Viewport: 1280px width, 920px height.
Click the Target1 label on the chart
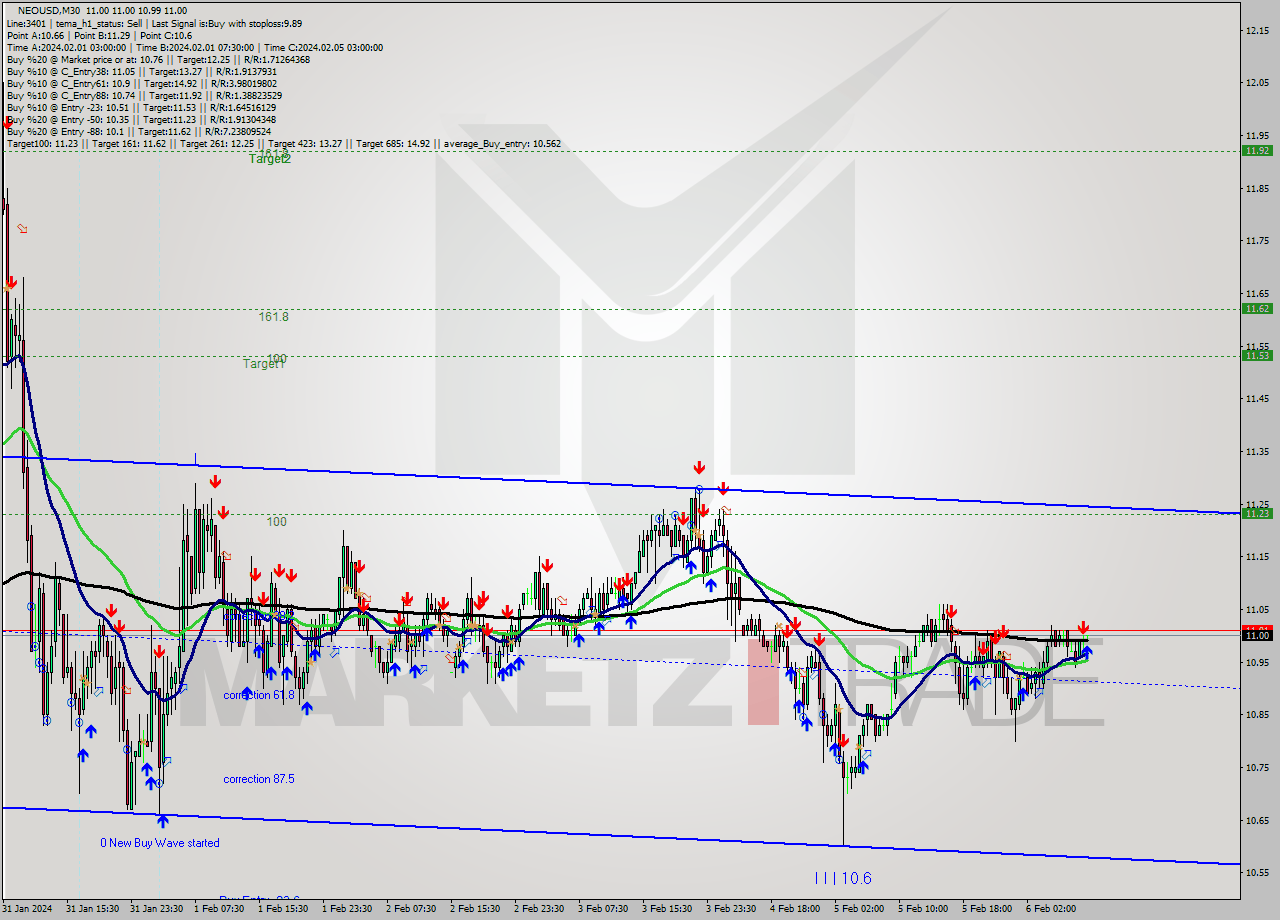coord(264,364)
